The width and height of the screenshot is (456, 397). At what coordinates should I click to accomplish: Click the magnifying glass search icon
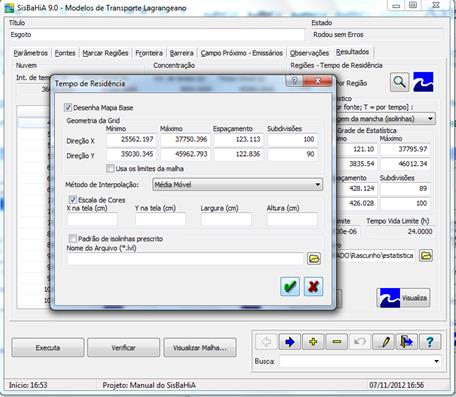point(400,82)
